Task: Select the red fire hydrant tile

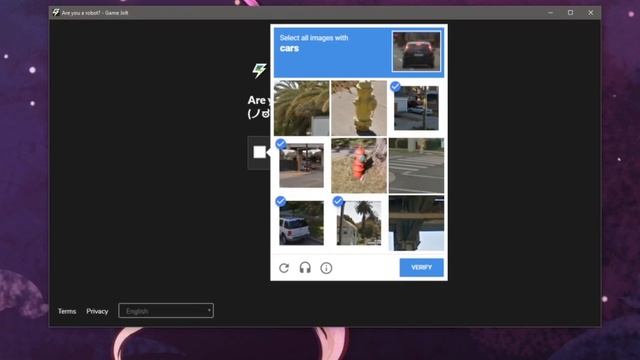Action: coord(359,165)
